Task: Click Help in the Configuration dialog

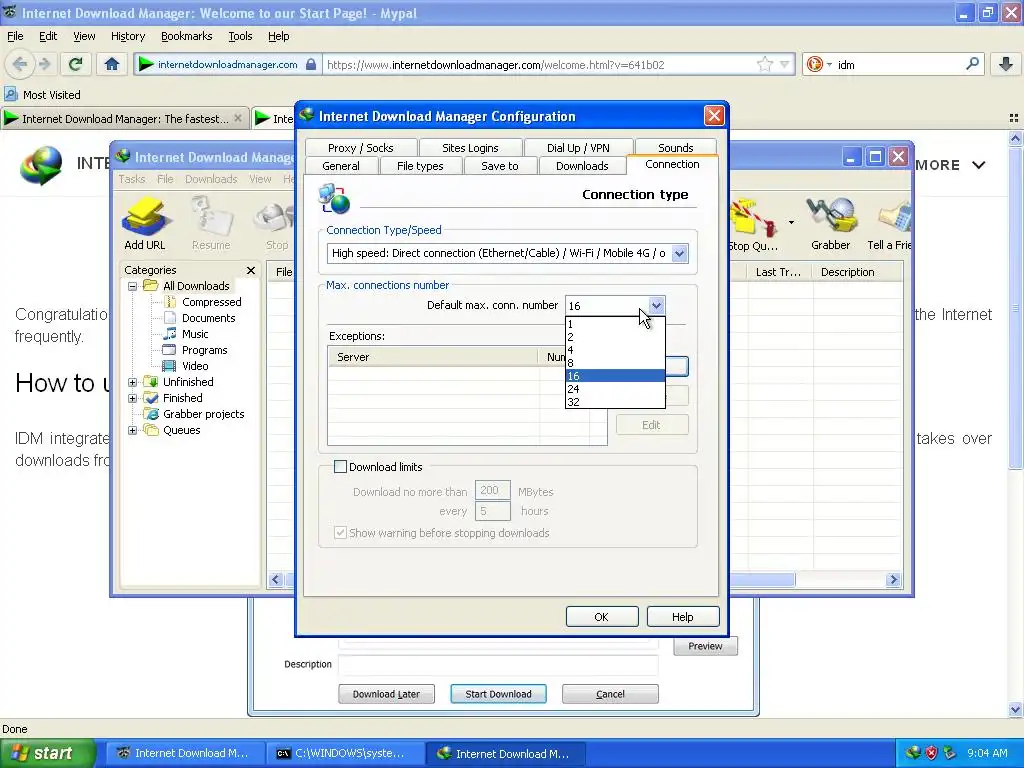Action: 682,616
